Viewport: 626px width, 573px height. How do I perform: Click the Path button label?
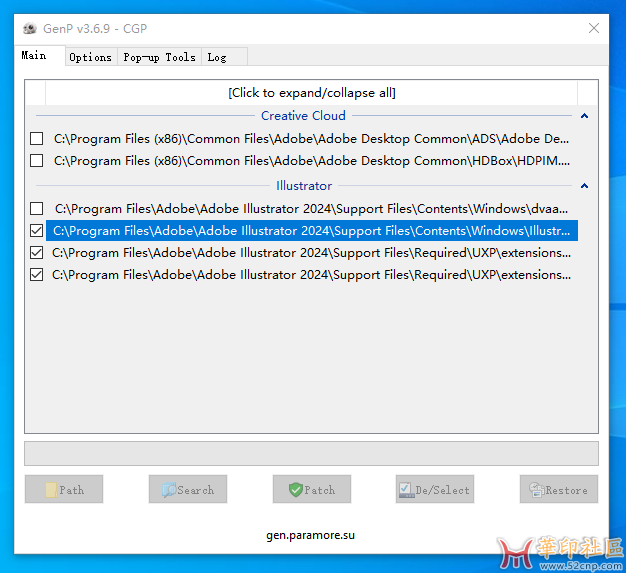point(72,490)
